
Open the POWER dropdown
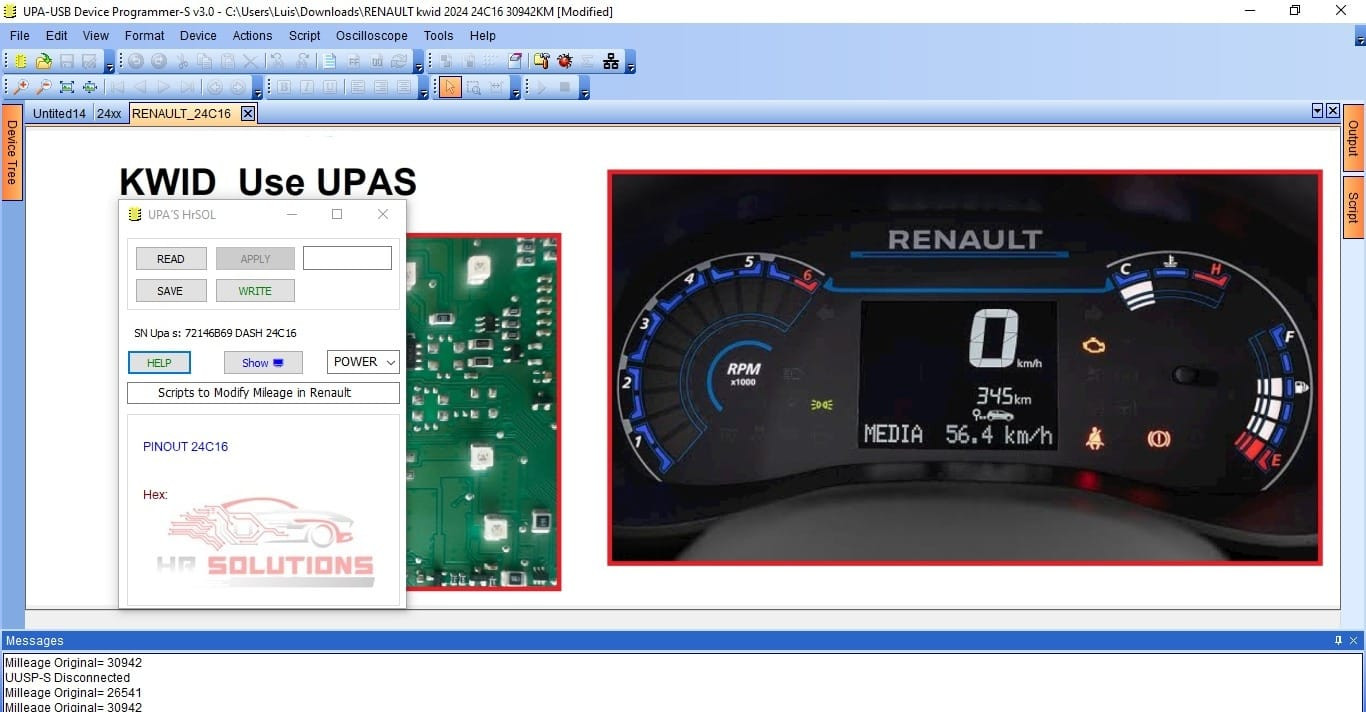[x=363, y=362]
